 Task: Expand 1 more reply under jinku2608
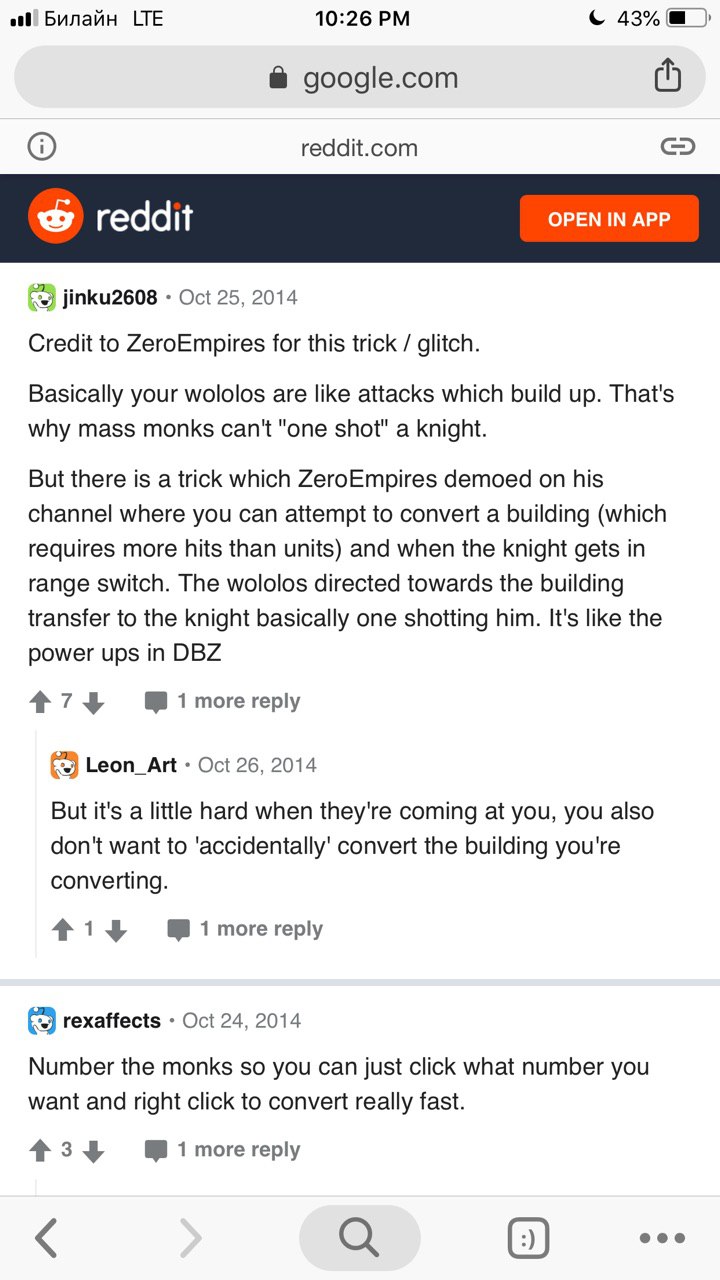coord(223,701)
